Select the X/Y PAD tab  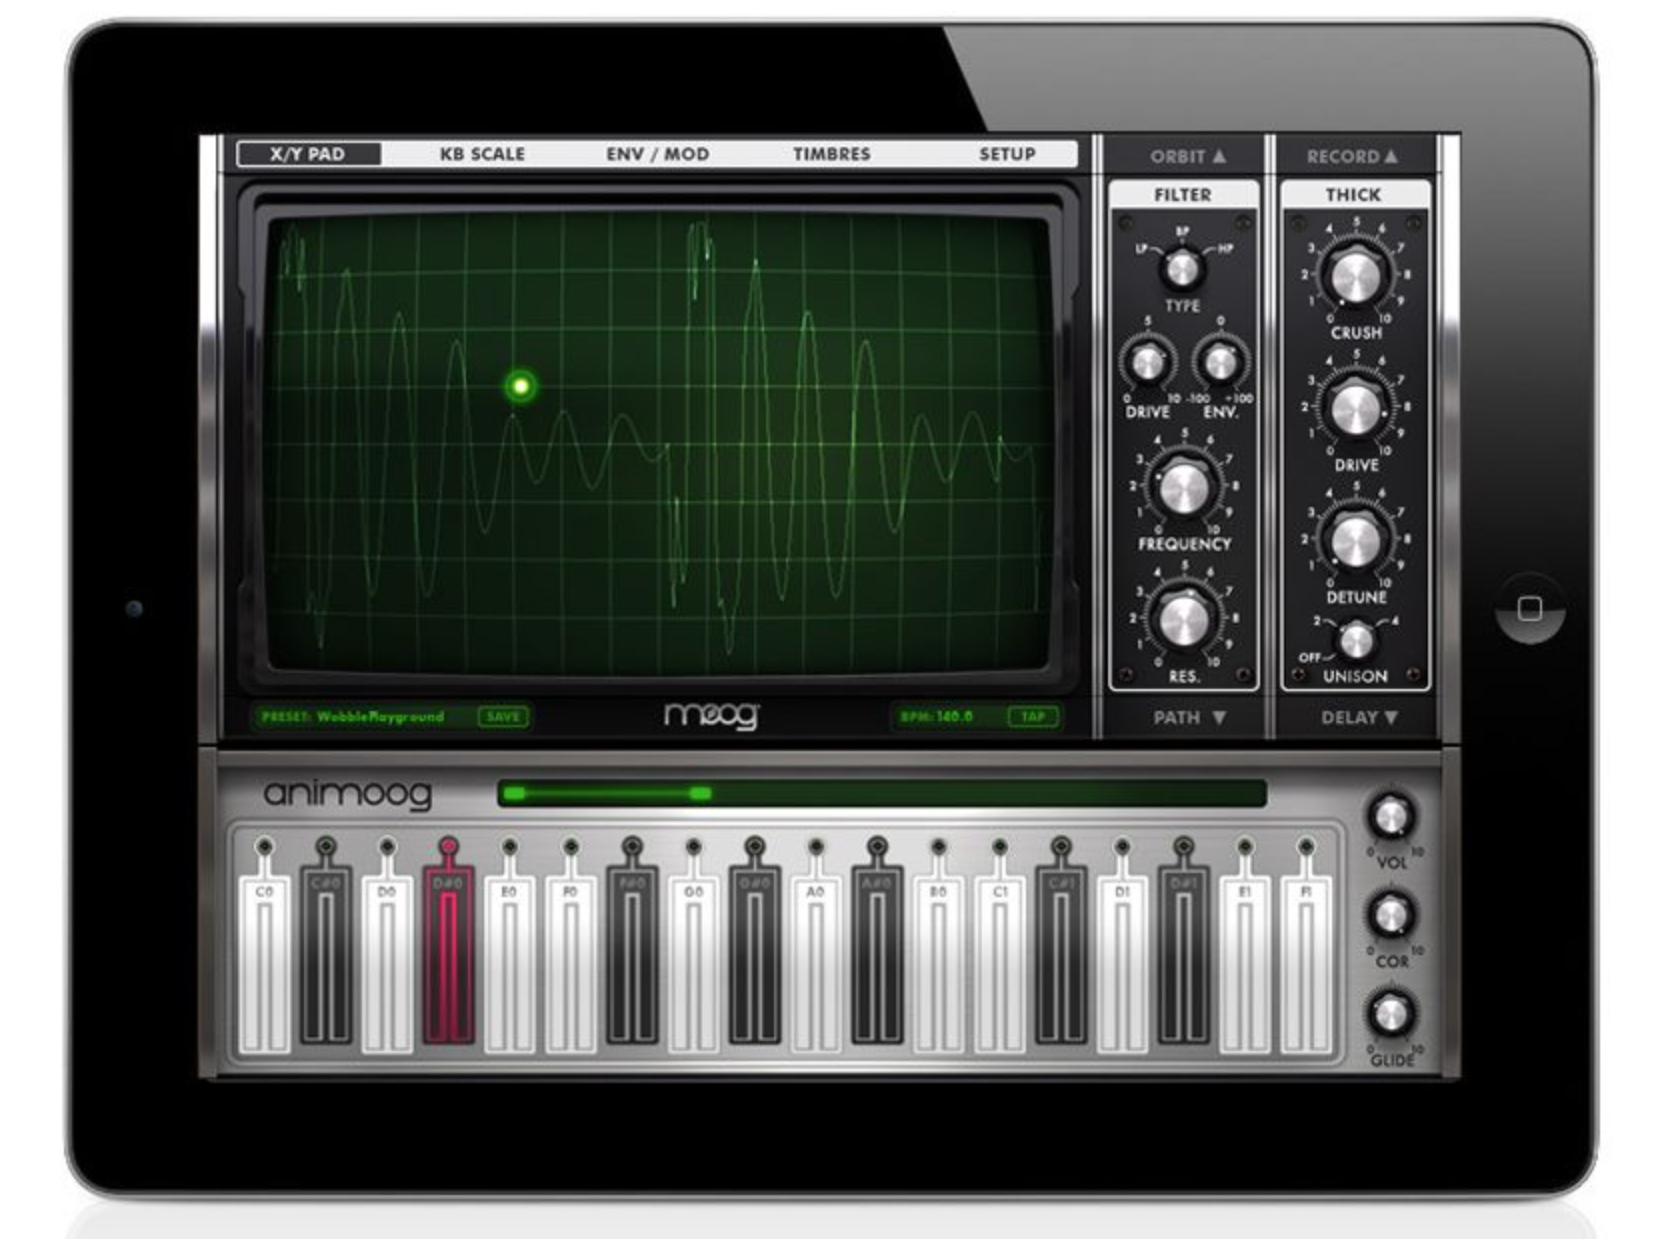[308, 154]
